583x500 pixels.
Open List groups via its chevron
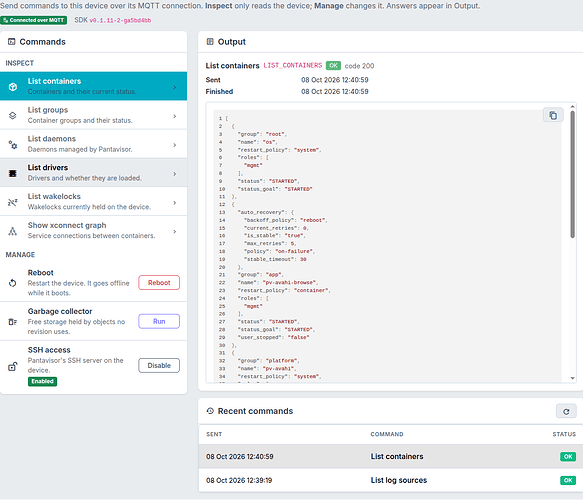pos(175,116)
